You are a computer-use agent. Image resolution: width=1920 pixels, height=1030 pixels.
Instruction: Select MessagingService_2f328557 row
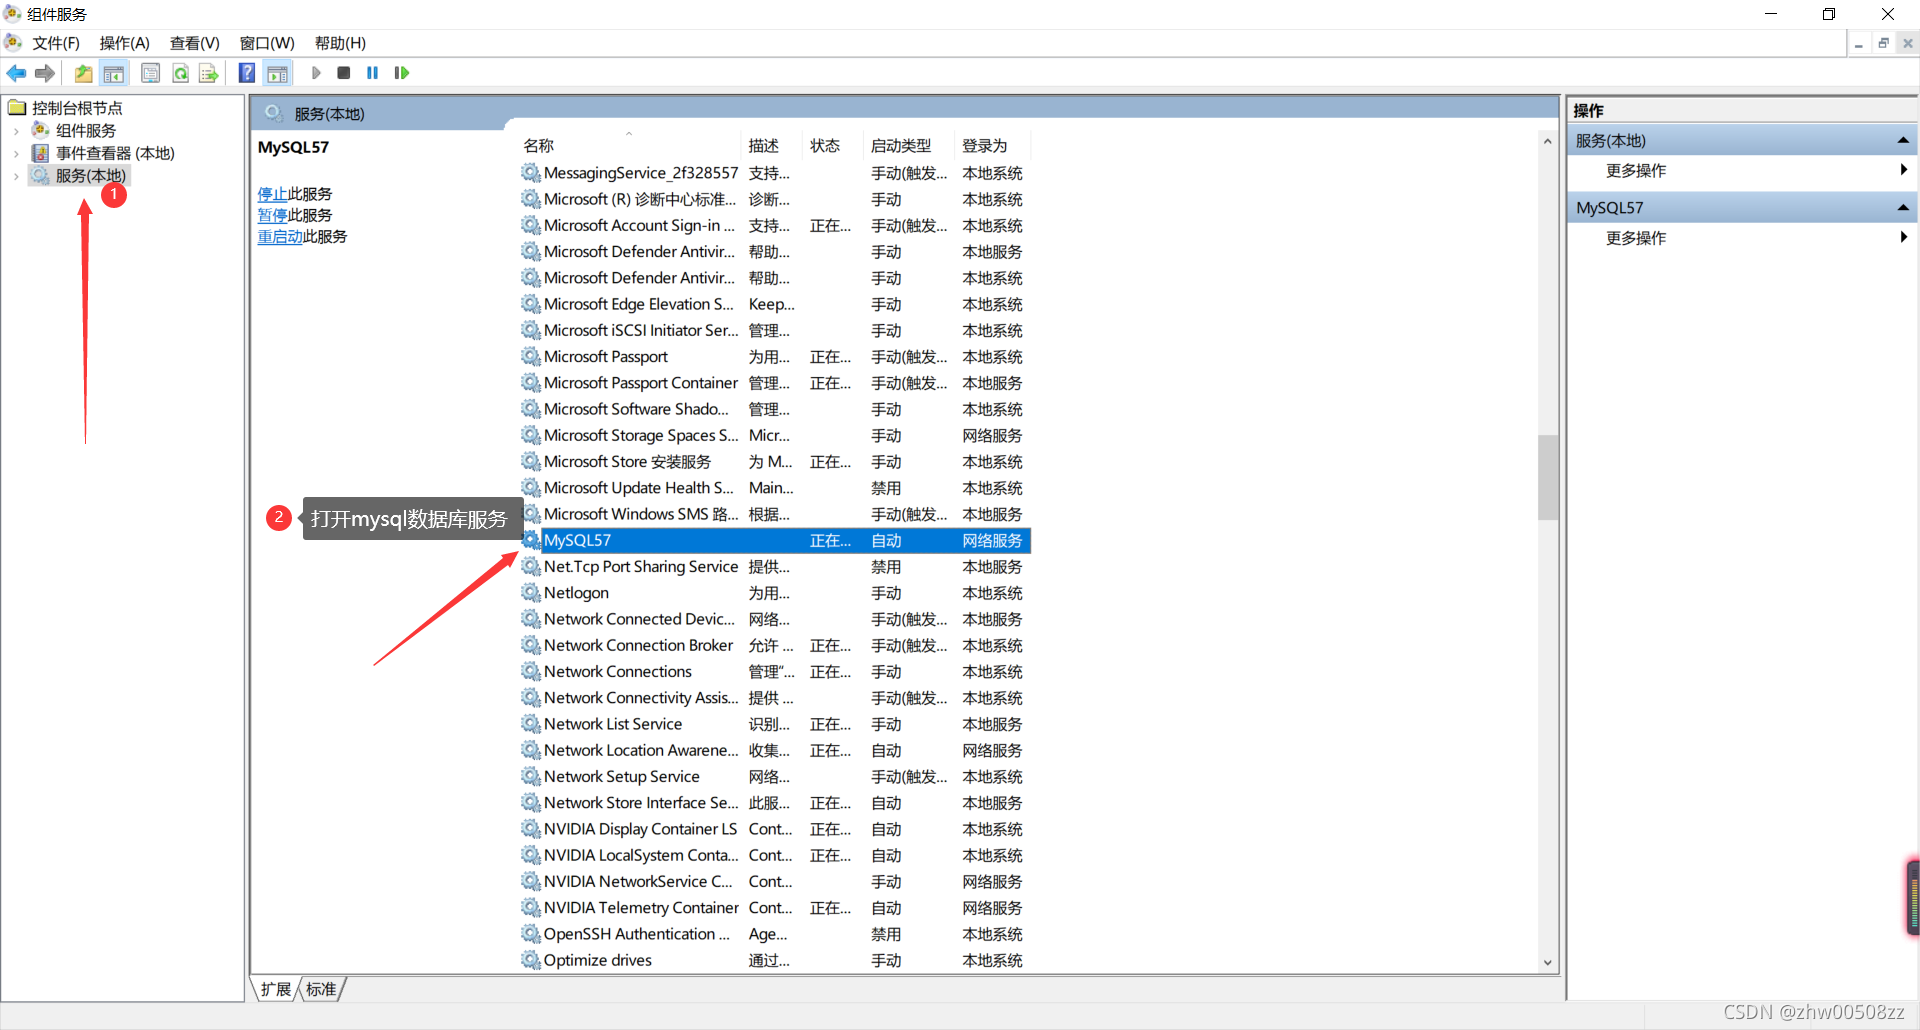(x=775, y=173)
